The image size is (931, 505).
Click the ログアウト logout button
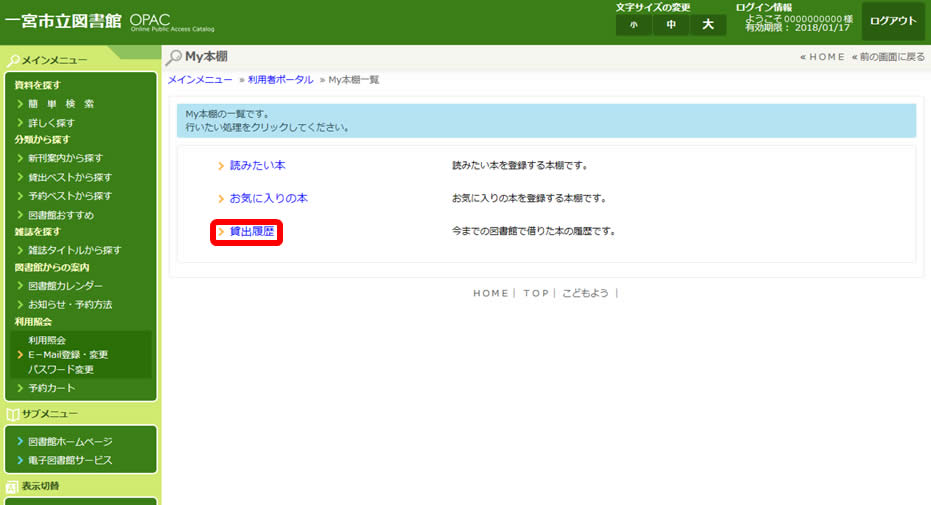(x=893, y=21)
